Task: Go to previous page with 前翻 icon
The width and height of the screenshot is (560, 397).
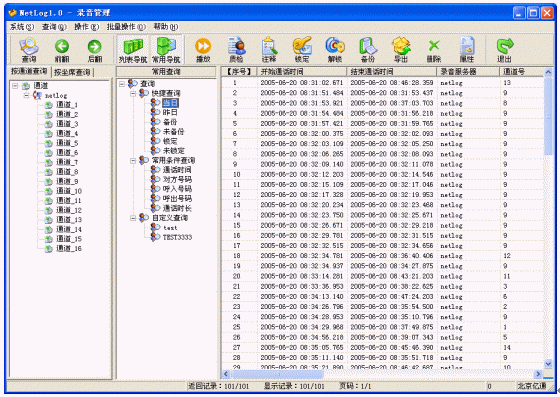Action: pyautogui.click(x=62, y=50)
